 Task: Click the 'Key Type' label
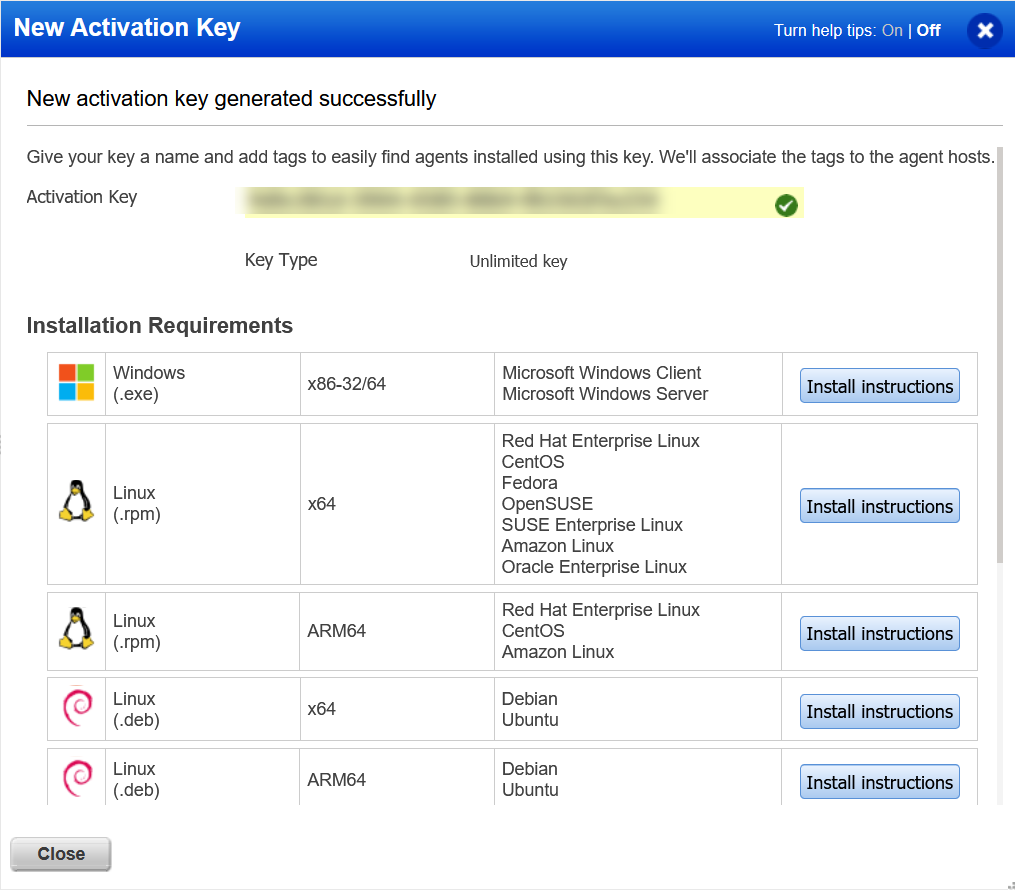click(x=281, y=260)
